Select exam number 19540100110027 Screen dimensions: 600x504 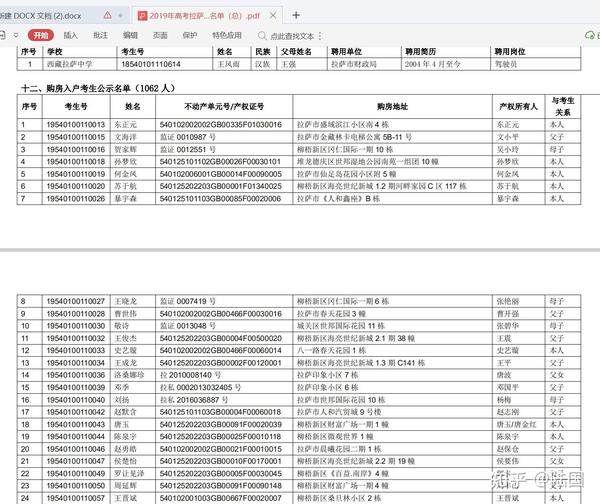click(76, 302)
